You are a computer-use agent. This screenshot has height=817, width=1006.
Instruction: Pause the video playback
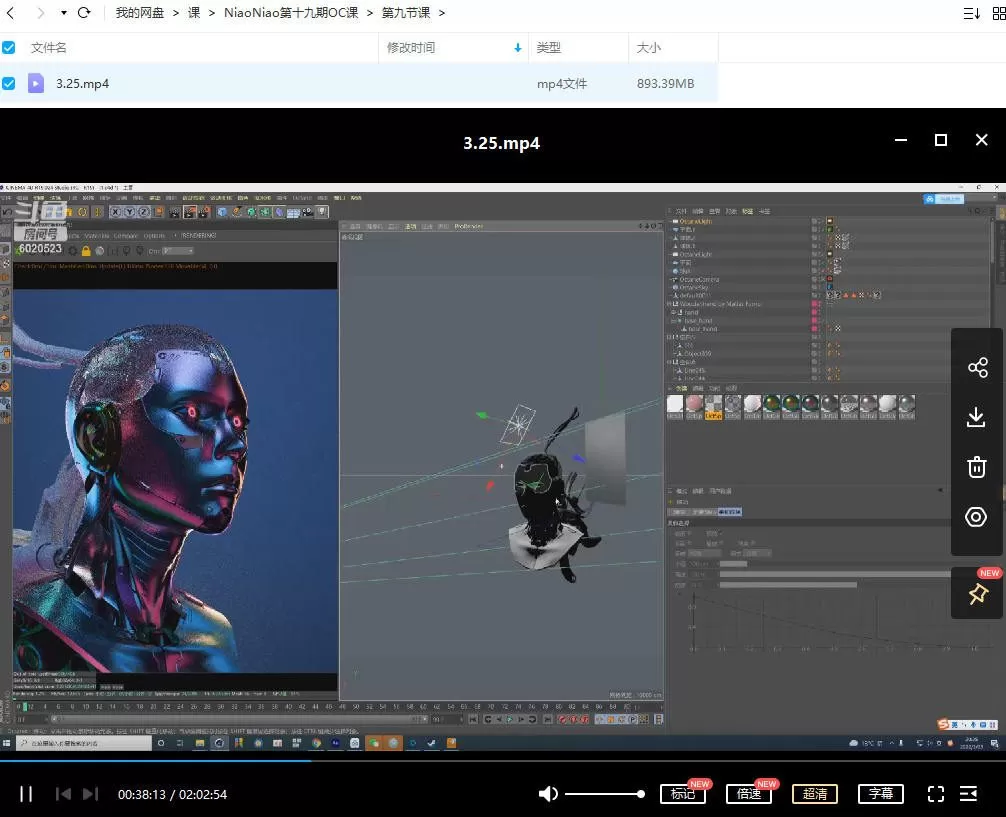(27, 794)
